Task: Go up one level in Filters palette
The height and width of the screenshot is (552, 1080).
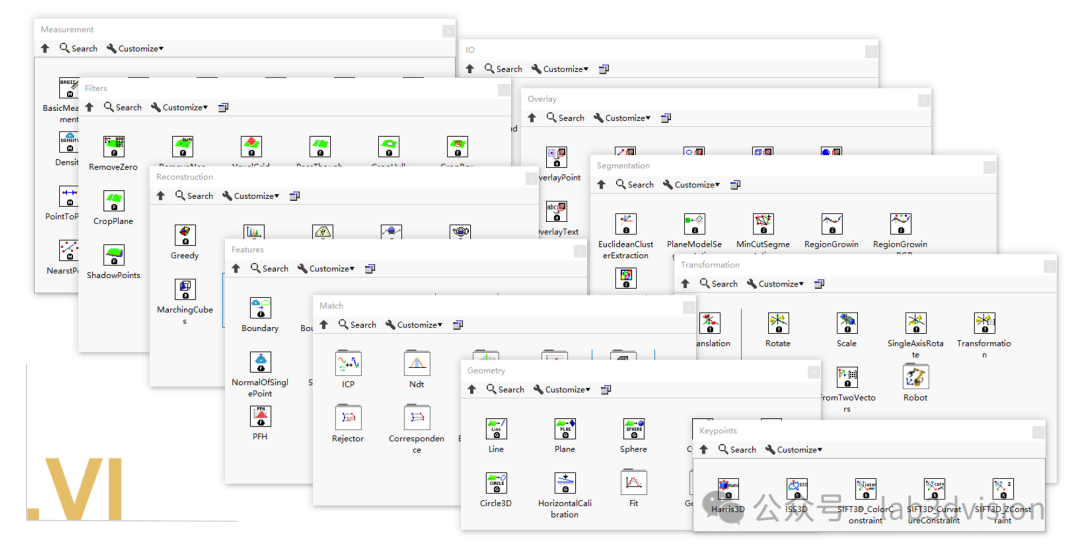Action: pos(89,108)
